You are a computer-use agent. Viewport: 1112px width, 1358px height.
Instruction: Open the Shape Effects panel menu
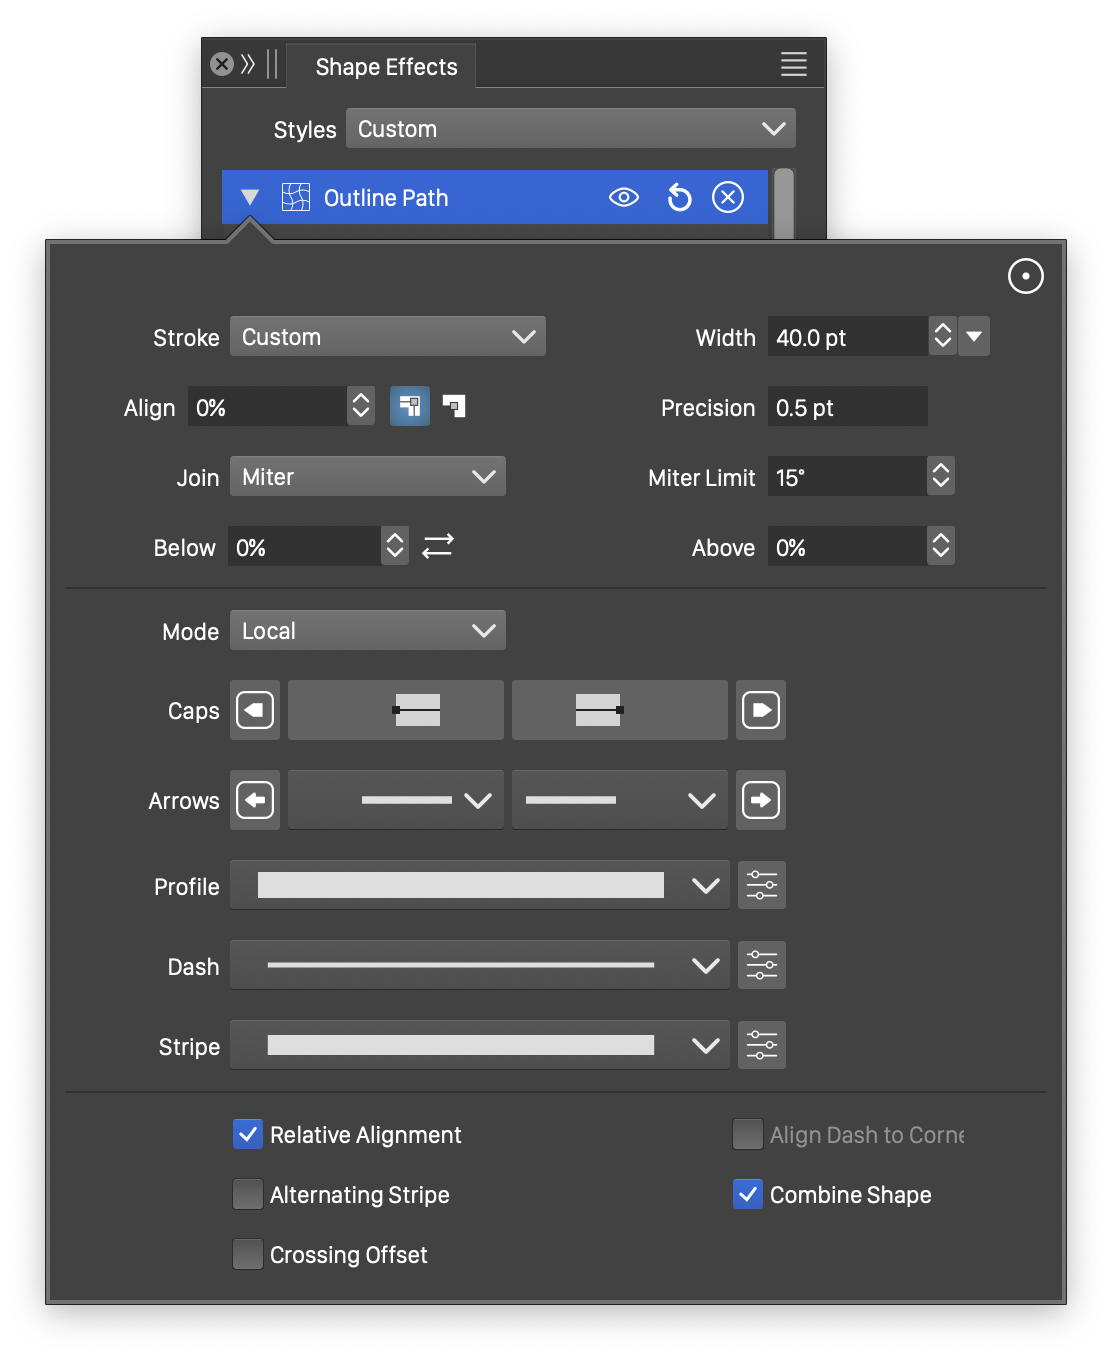tap(794, 65)
